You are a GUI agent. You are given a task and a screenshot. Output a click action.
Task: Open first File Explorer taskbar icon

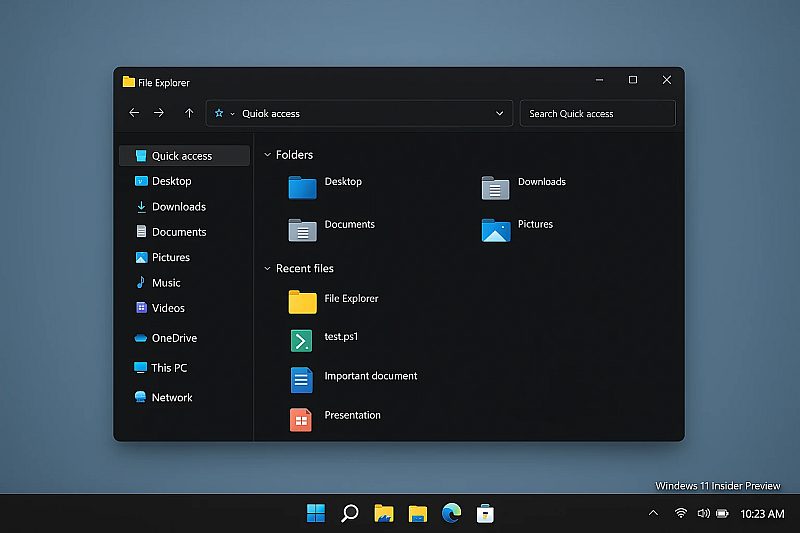pos(384,513)
